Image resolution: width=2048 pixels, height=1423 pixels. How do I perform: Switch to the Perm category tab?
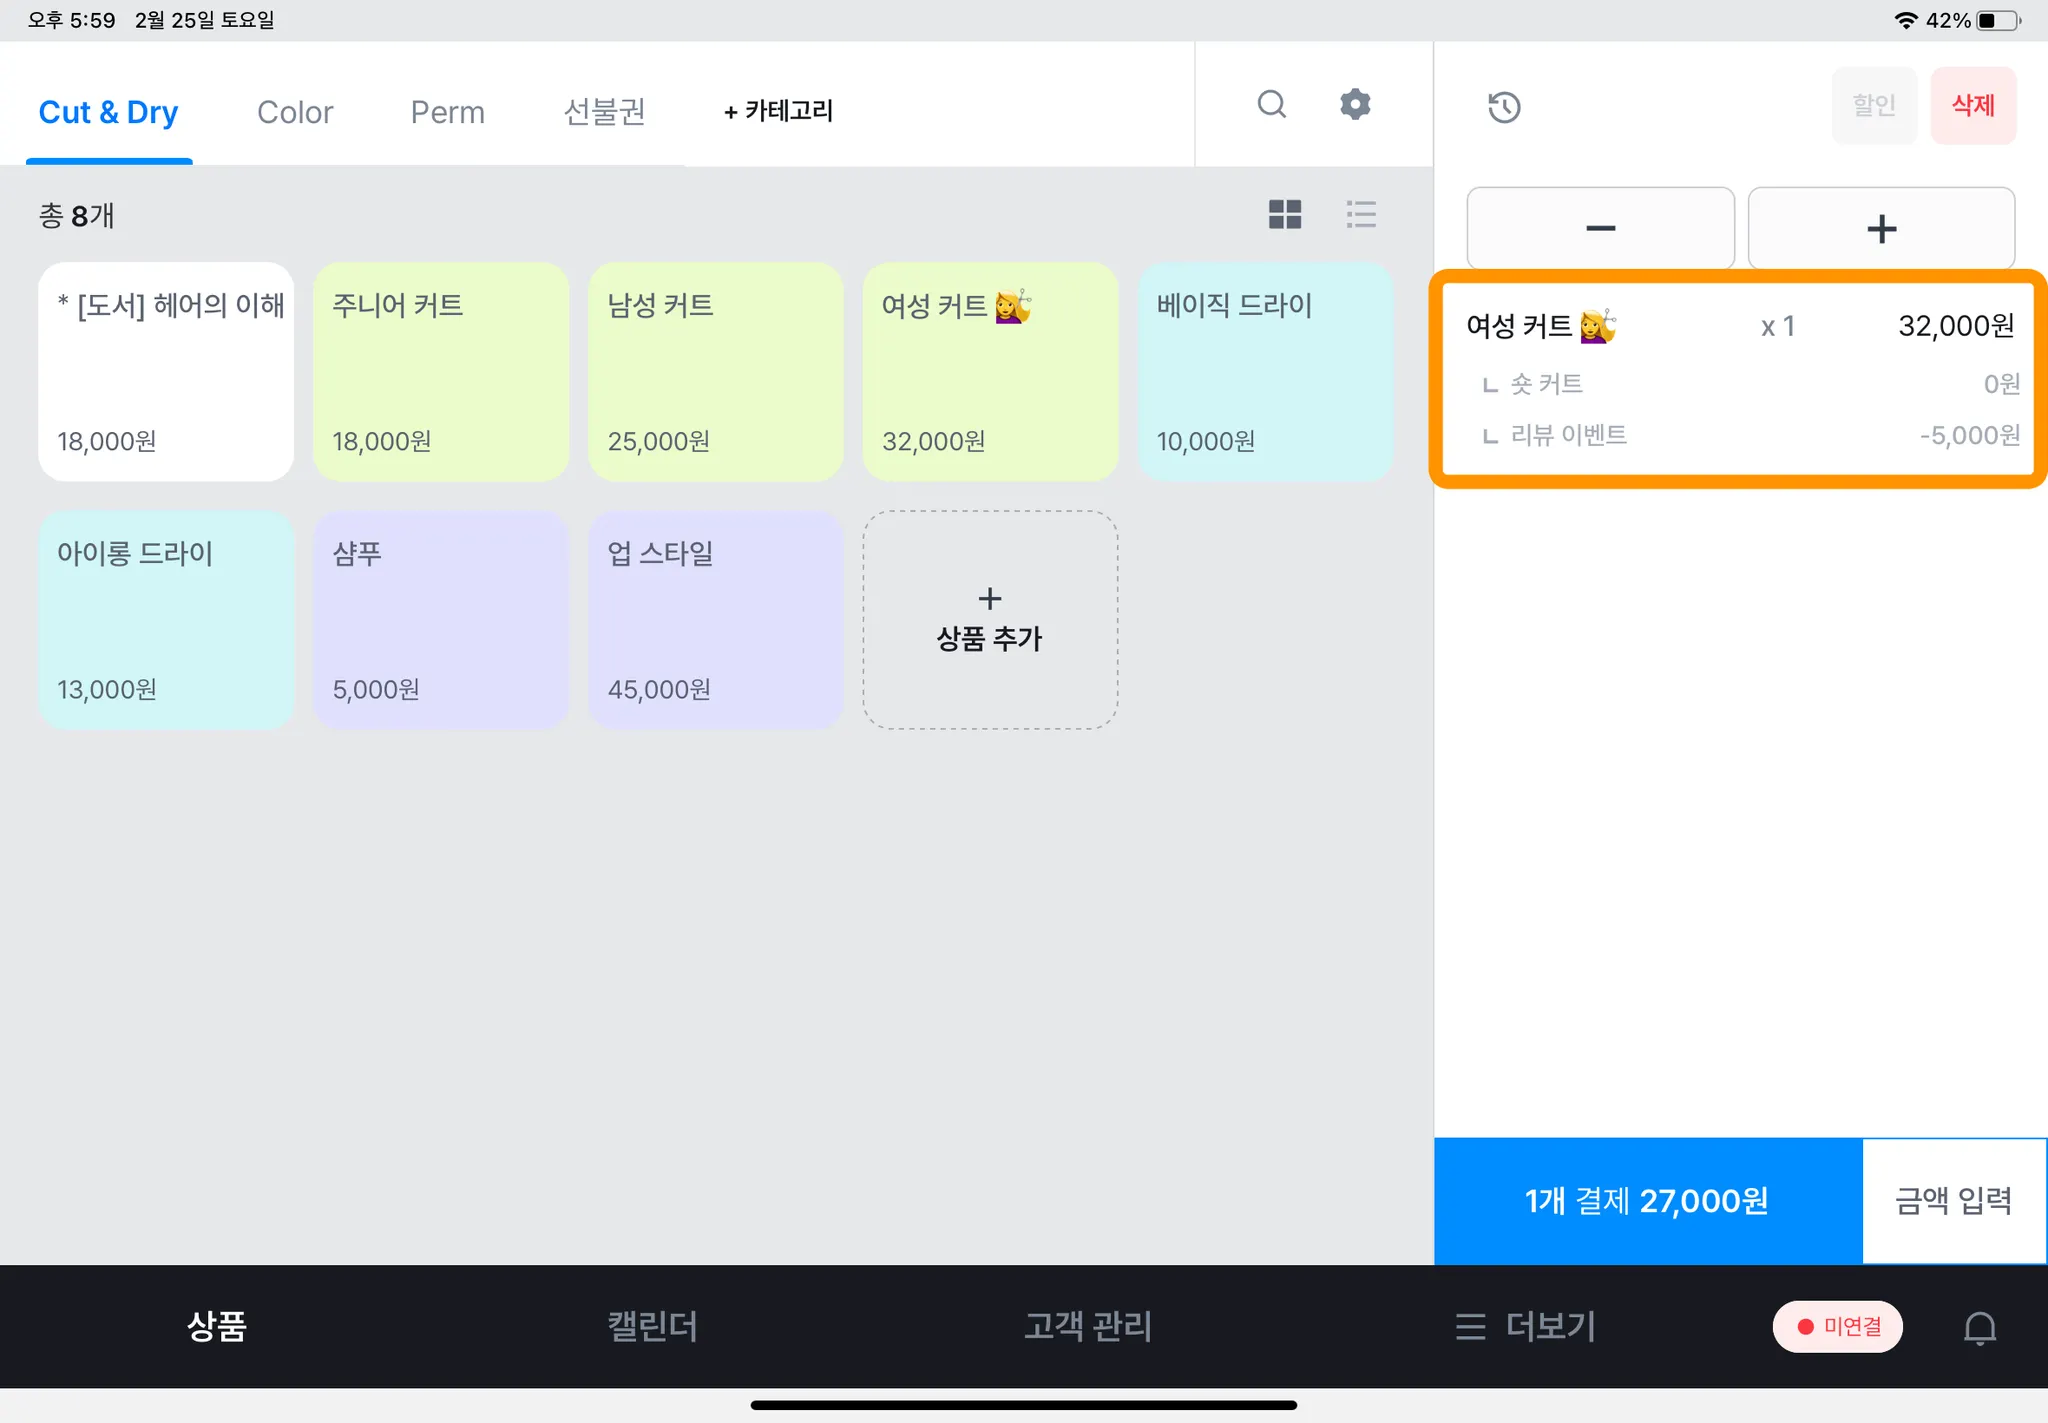447,112
